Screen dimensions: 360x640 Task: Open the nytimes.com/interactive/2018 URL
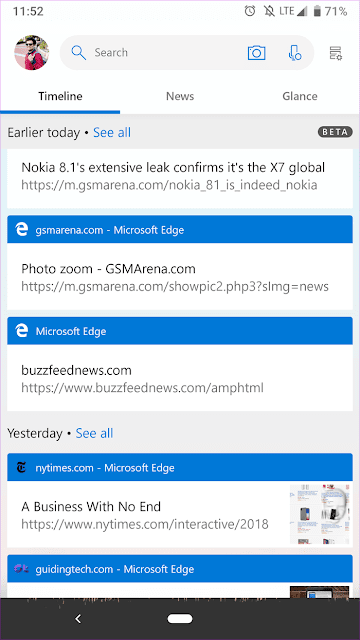pyautogui.click(x=145, y=524)
